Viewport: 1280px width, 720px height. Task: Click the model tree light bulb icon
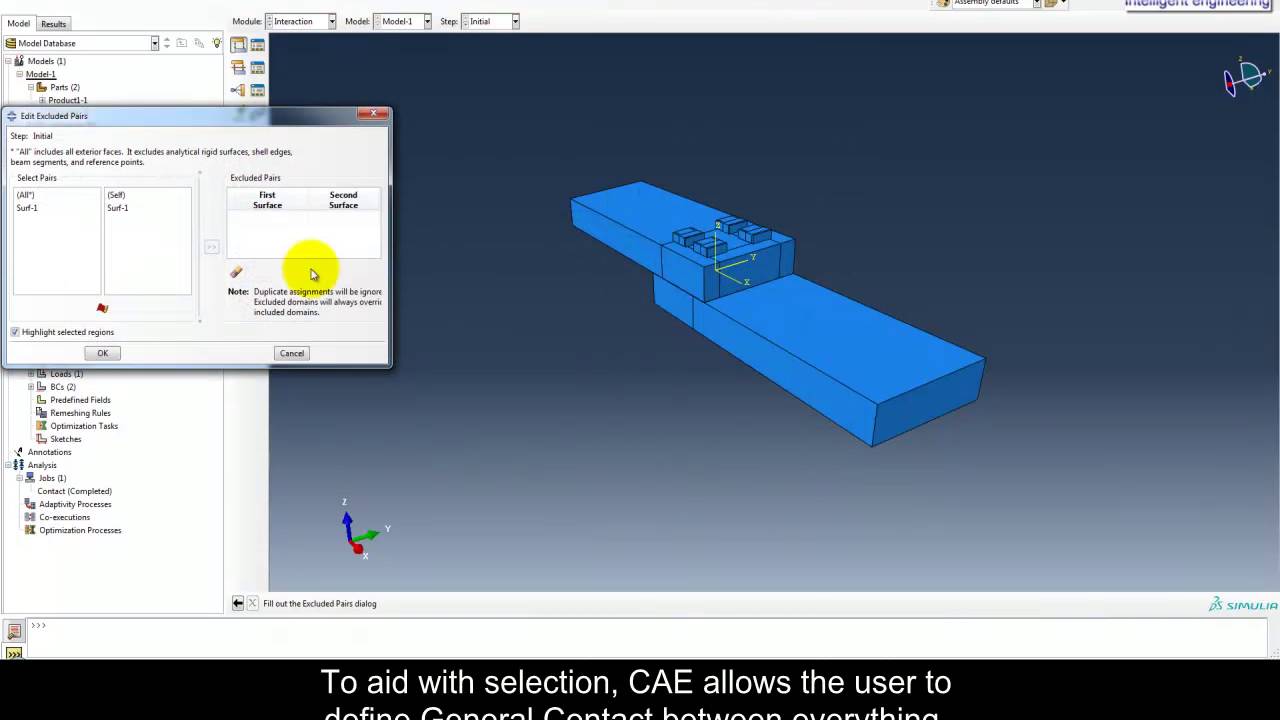tap(216, 43)
